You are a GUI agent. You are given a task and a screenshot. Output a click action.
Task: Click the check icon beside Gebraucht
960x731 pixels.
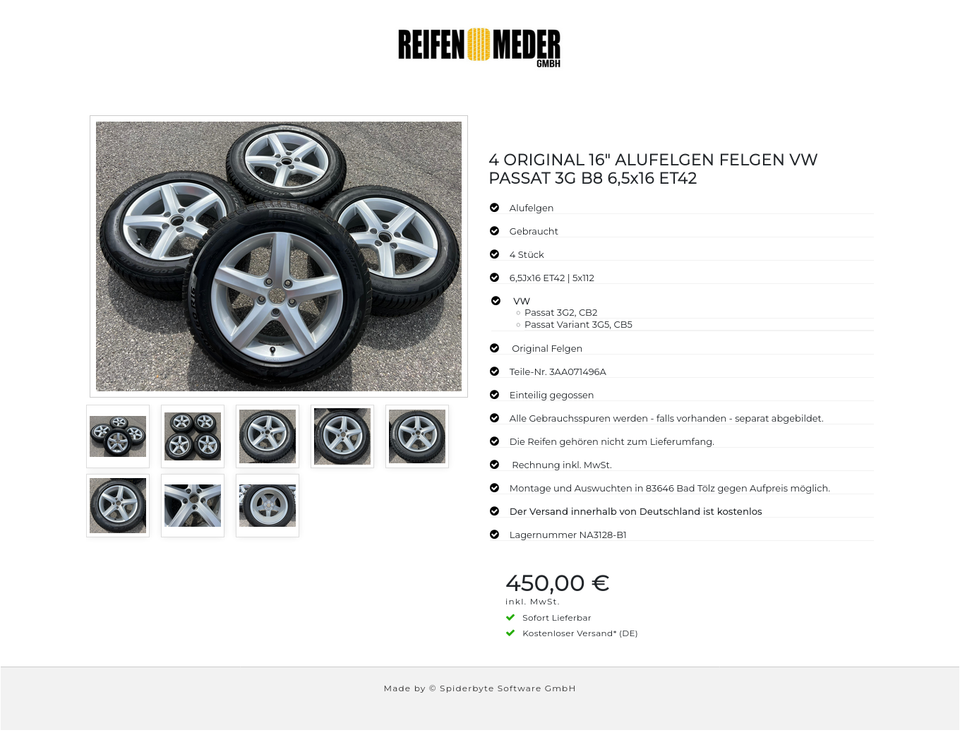point(495,231)
